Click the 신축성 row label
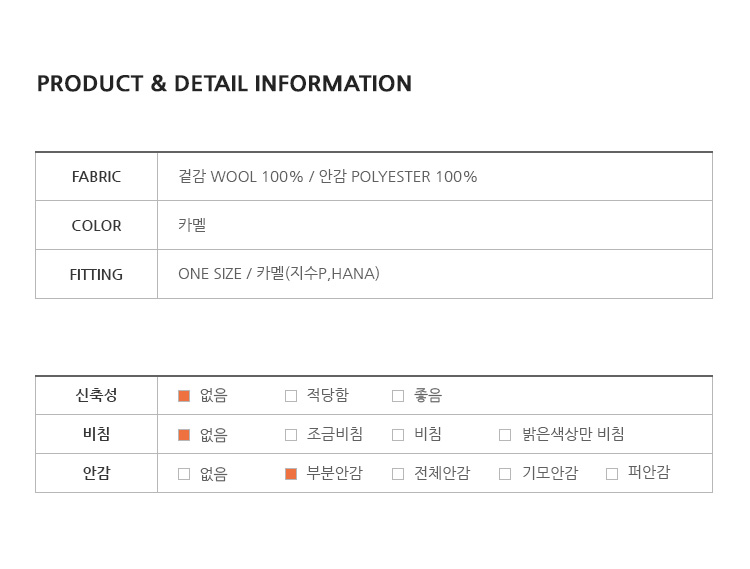 [x=96, y=395]
